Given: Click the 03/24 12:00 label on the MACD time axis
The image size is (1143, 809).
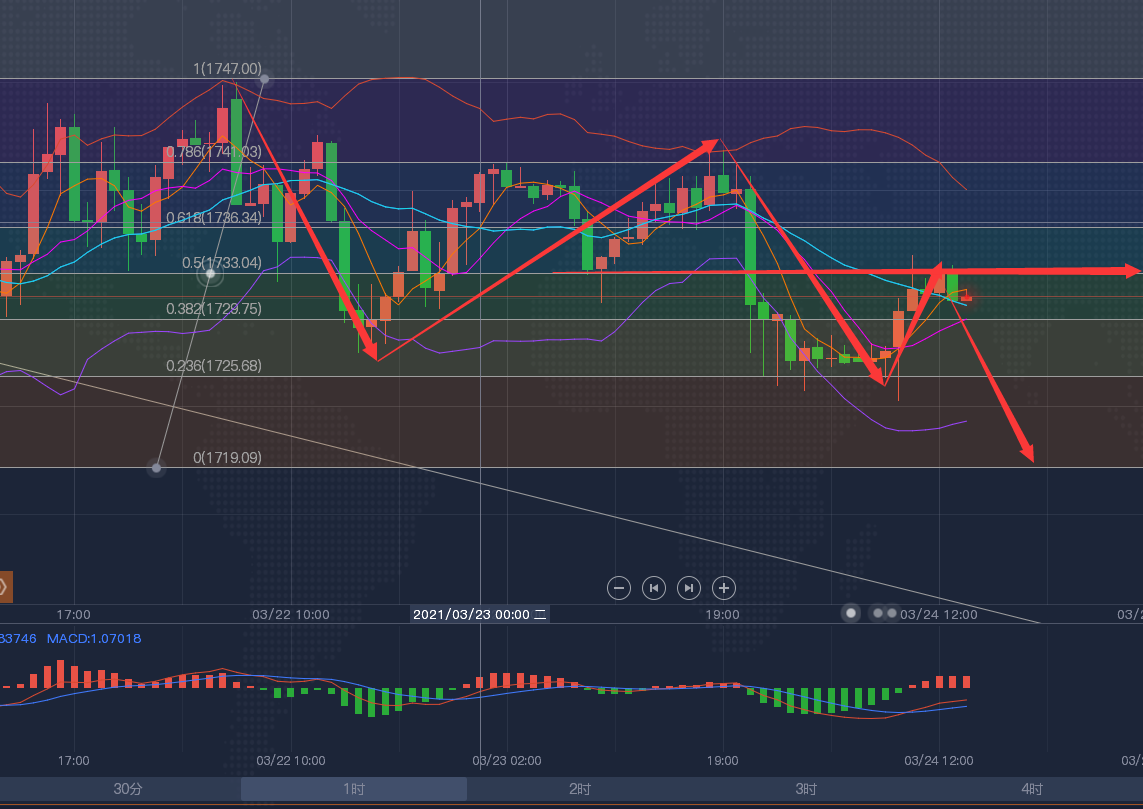Looking at the screenshot, I should [939, 760].
